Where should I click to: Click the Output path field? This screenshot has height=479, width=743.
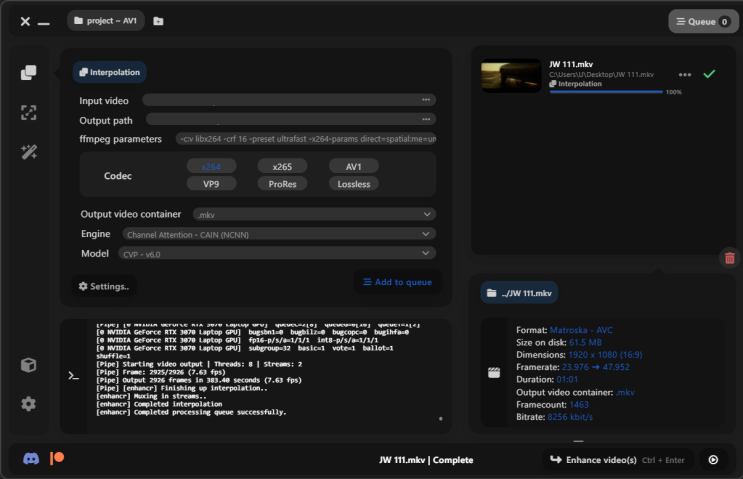pyautogui.click(x=291, y=119)
